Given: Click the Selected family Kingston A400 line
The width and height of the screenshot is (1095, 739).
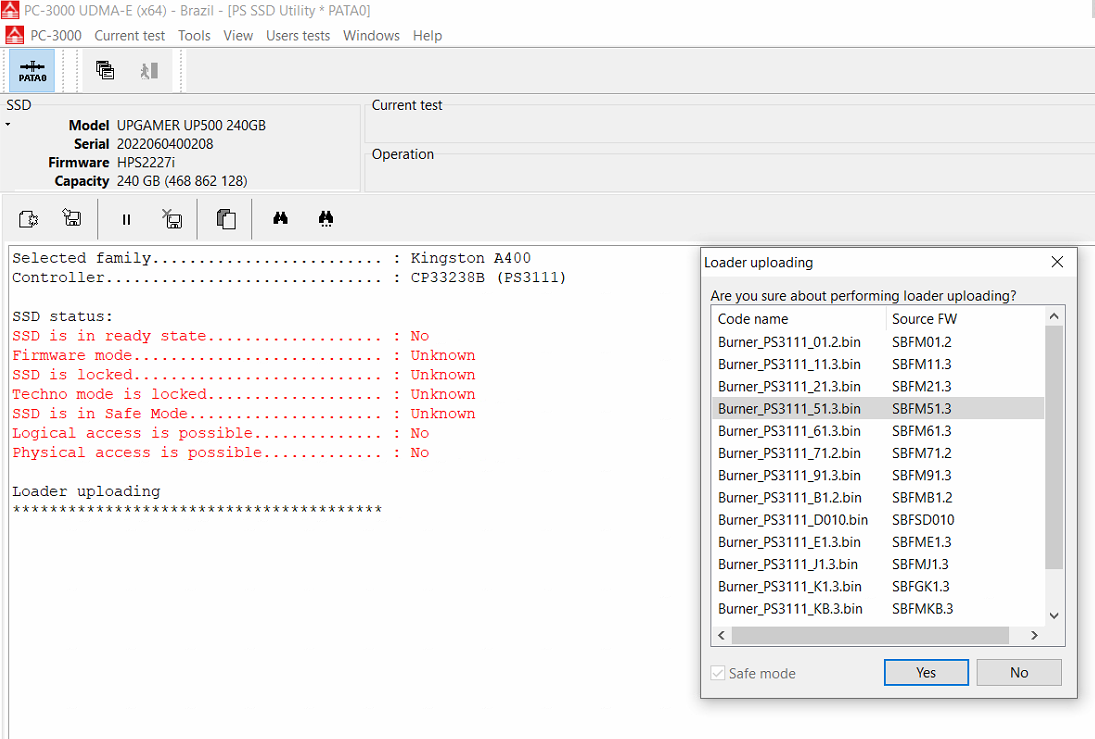Looking at the screenshot, I should click(272, 258).
